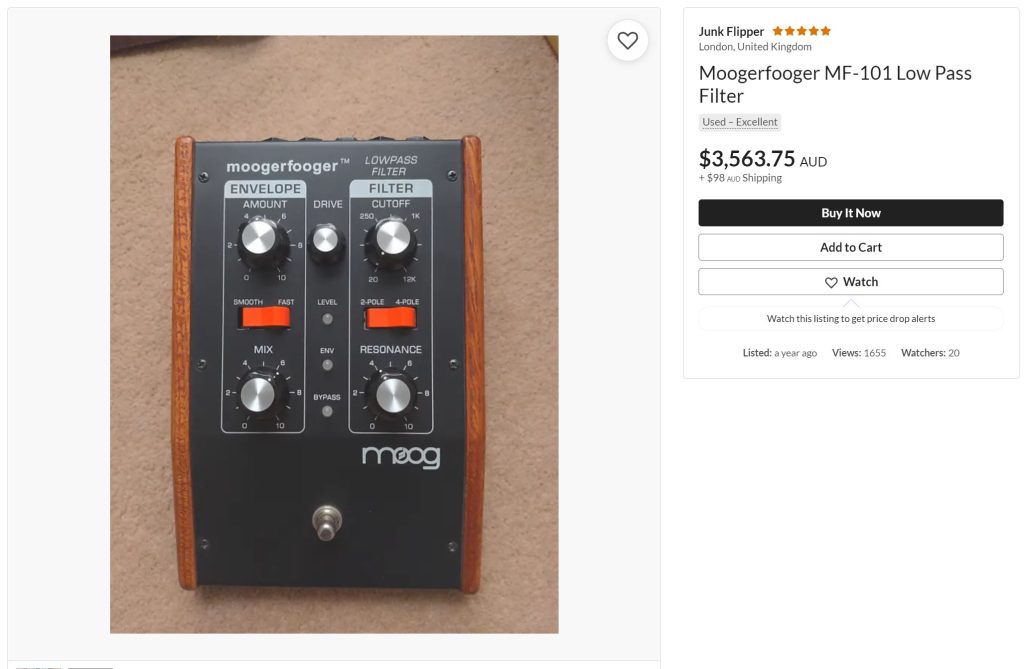Click the moog logo in the photo

401,456
